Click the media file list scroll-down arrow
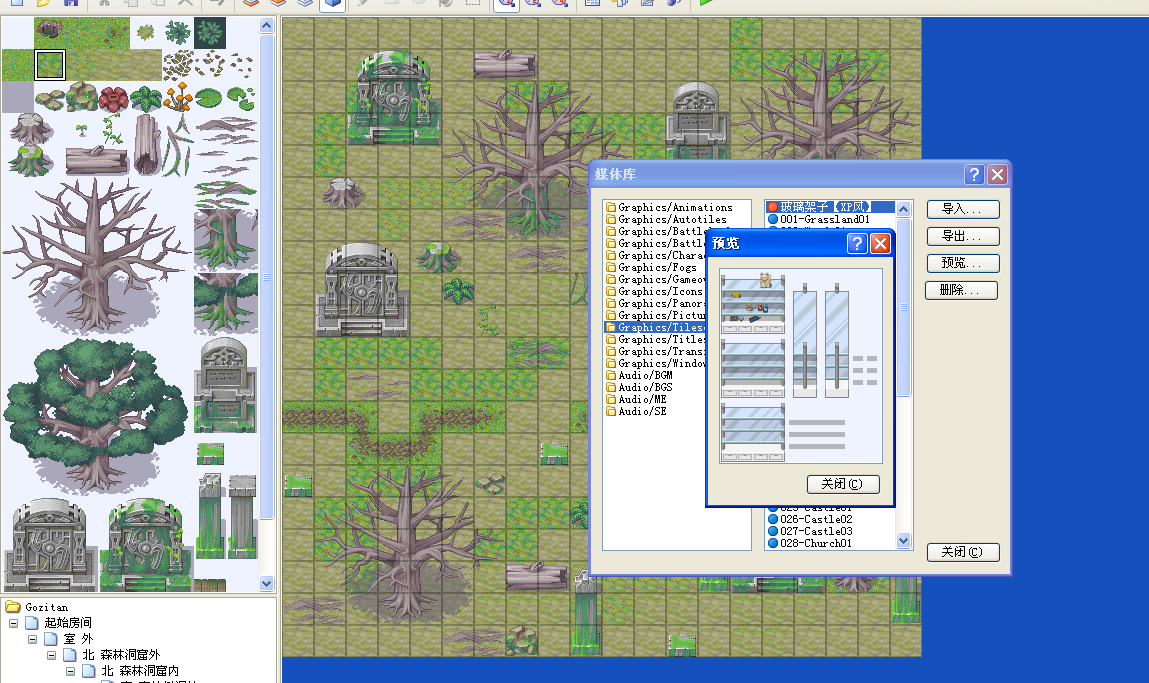The height and width of the screenshot is (683, 1149). click(904, 542)
